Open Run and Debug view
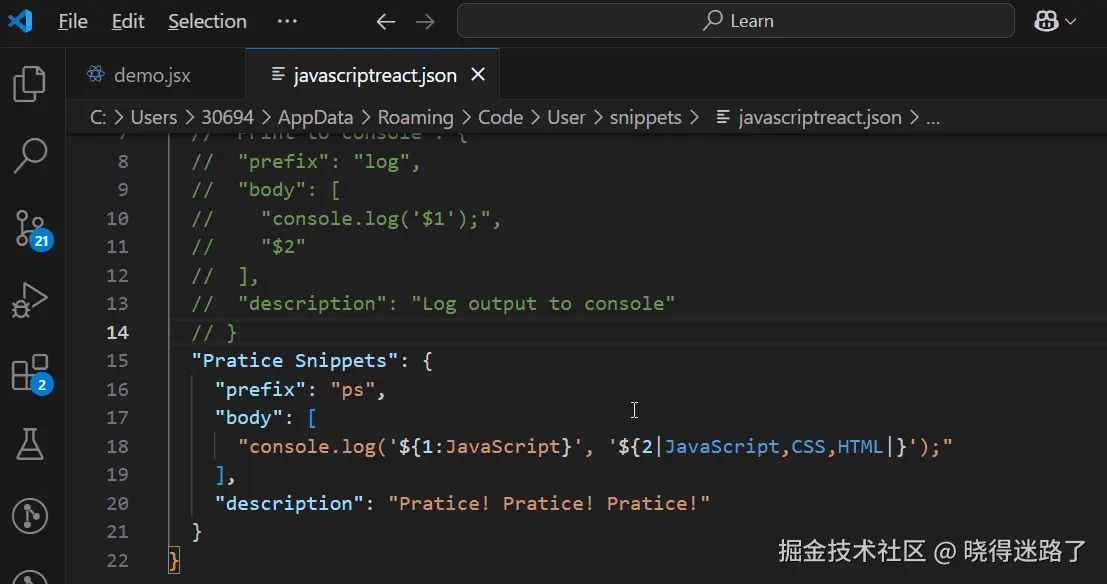 (x=30, y=300)
